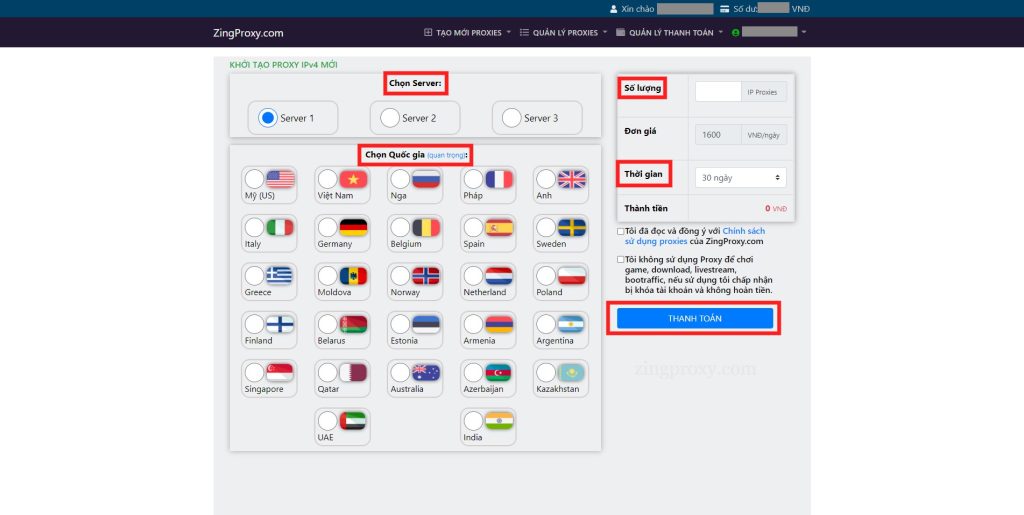
Task: Click the Australia flag icon
Action: click(x=426, y=372)
